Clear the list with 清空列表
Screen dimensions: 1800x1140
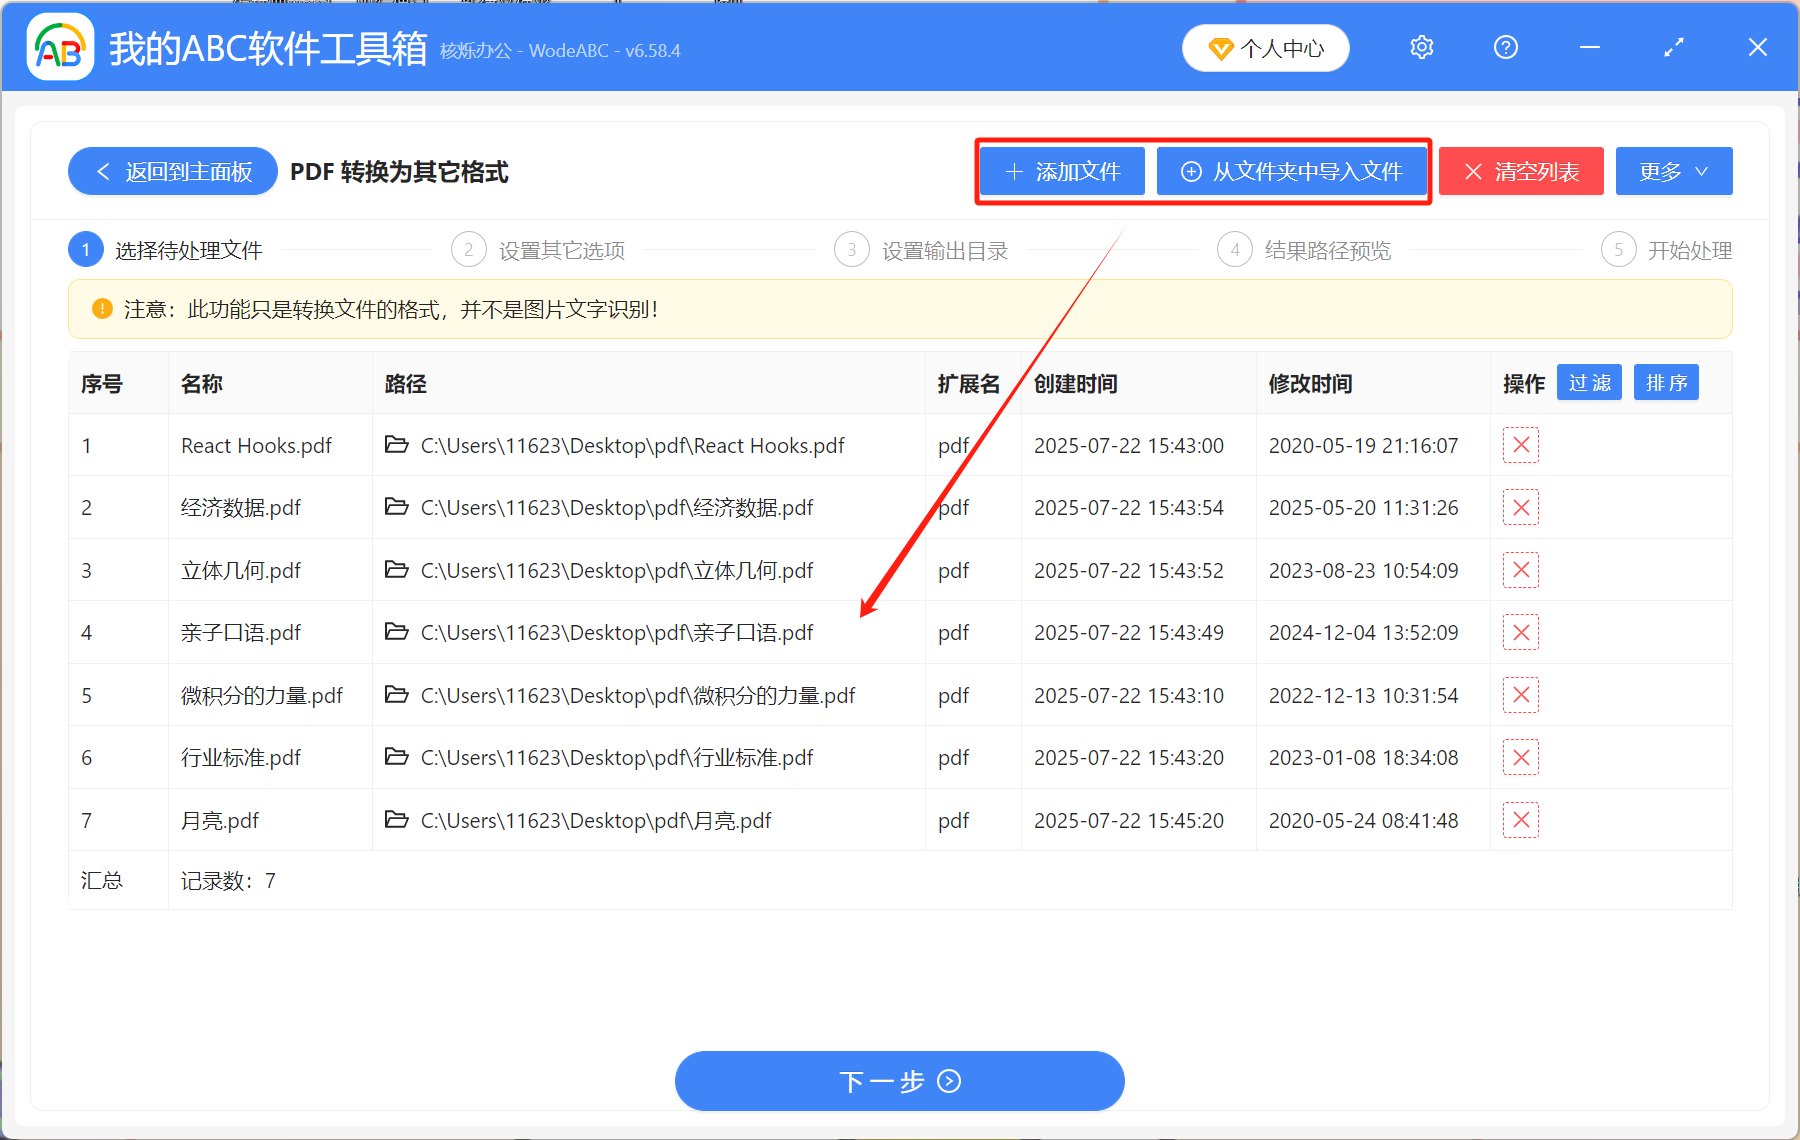(1521, 171)
